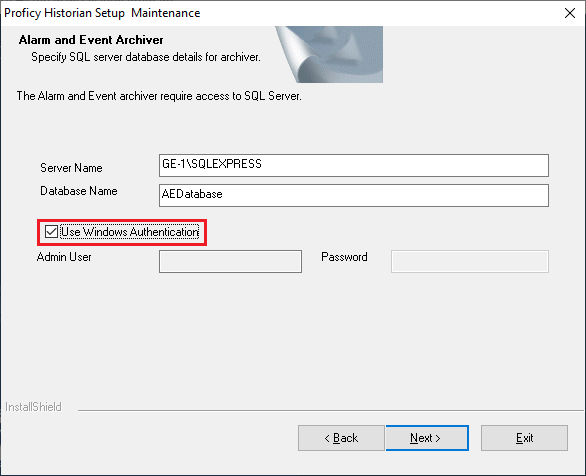This screenshot has height=476, width=586.
Task: Toggle the Use Windows Authentication checkbox
Action: pos(51,232)
